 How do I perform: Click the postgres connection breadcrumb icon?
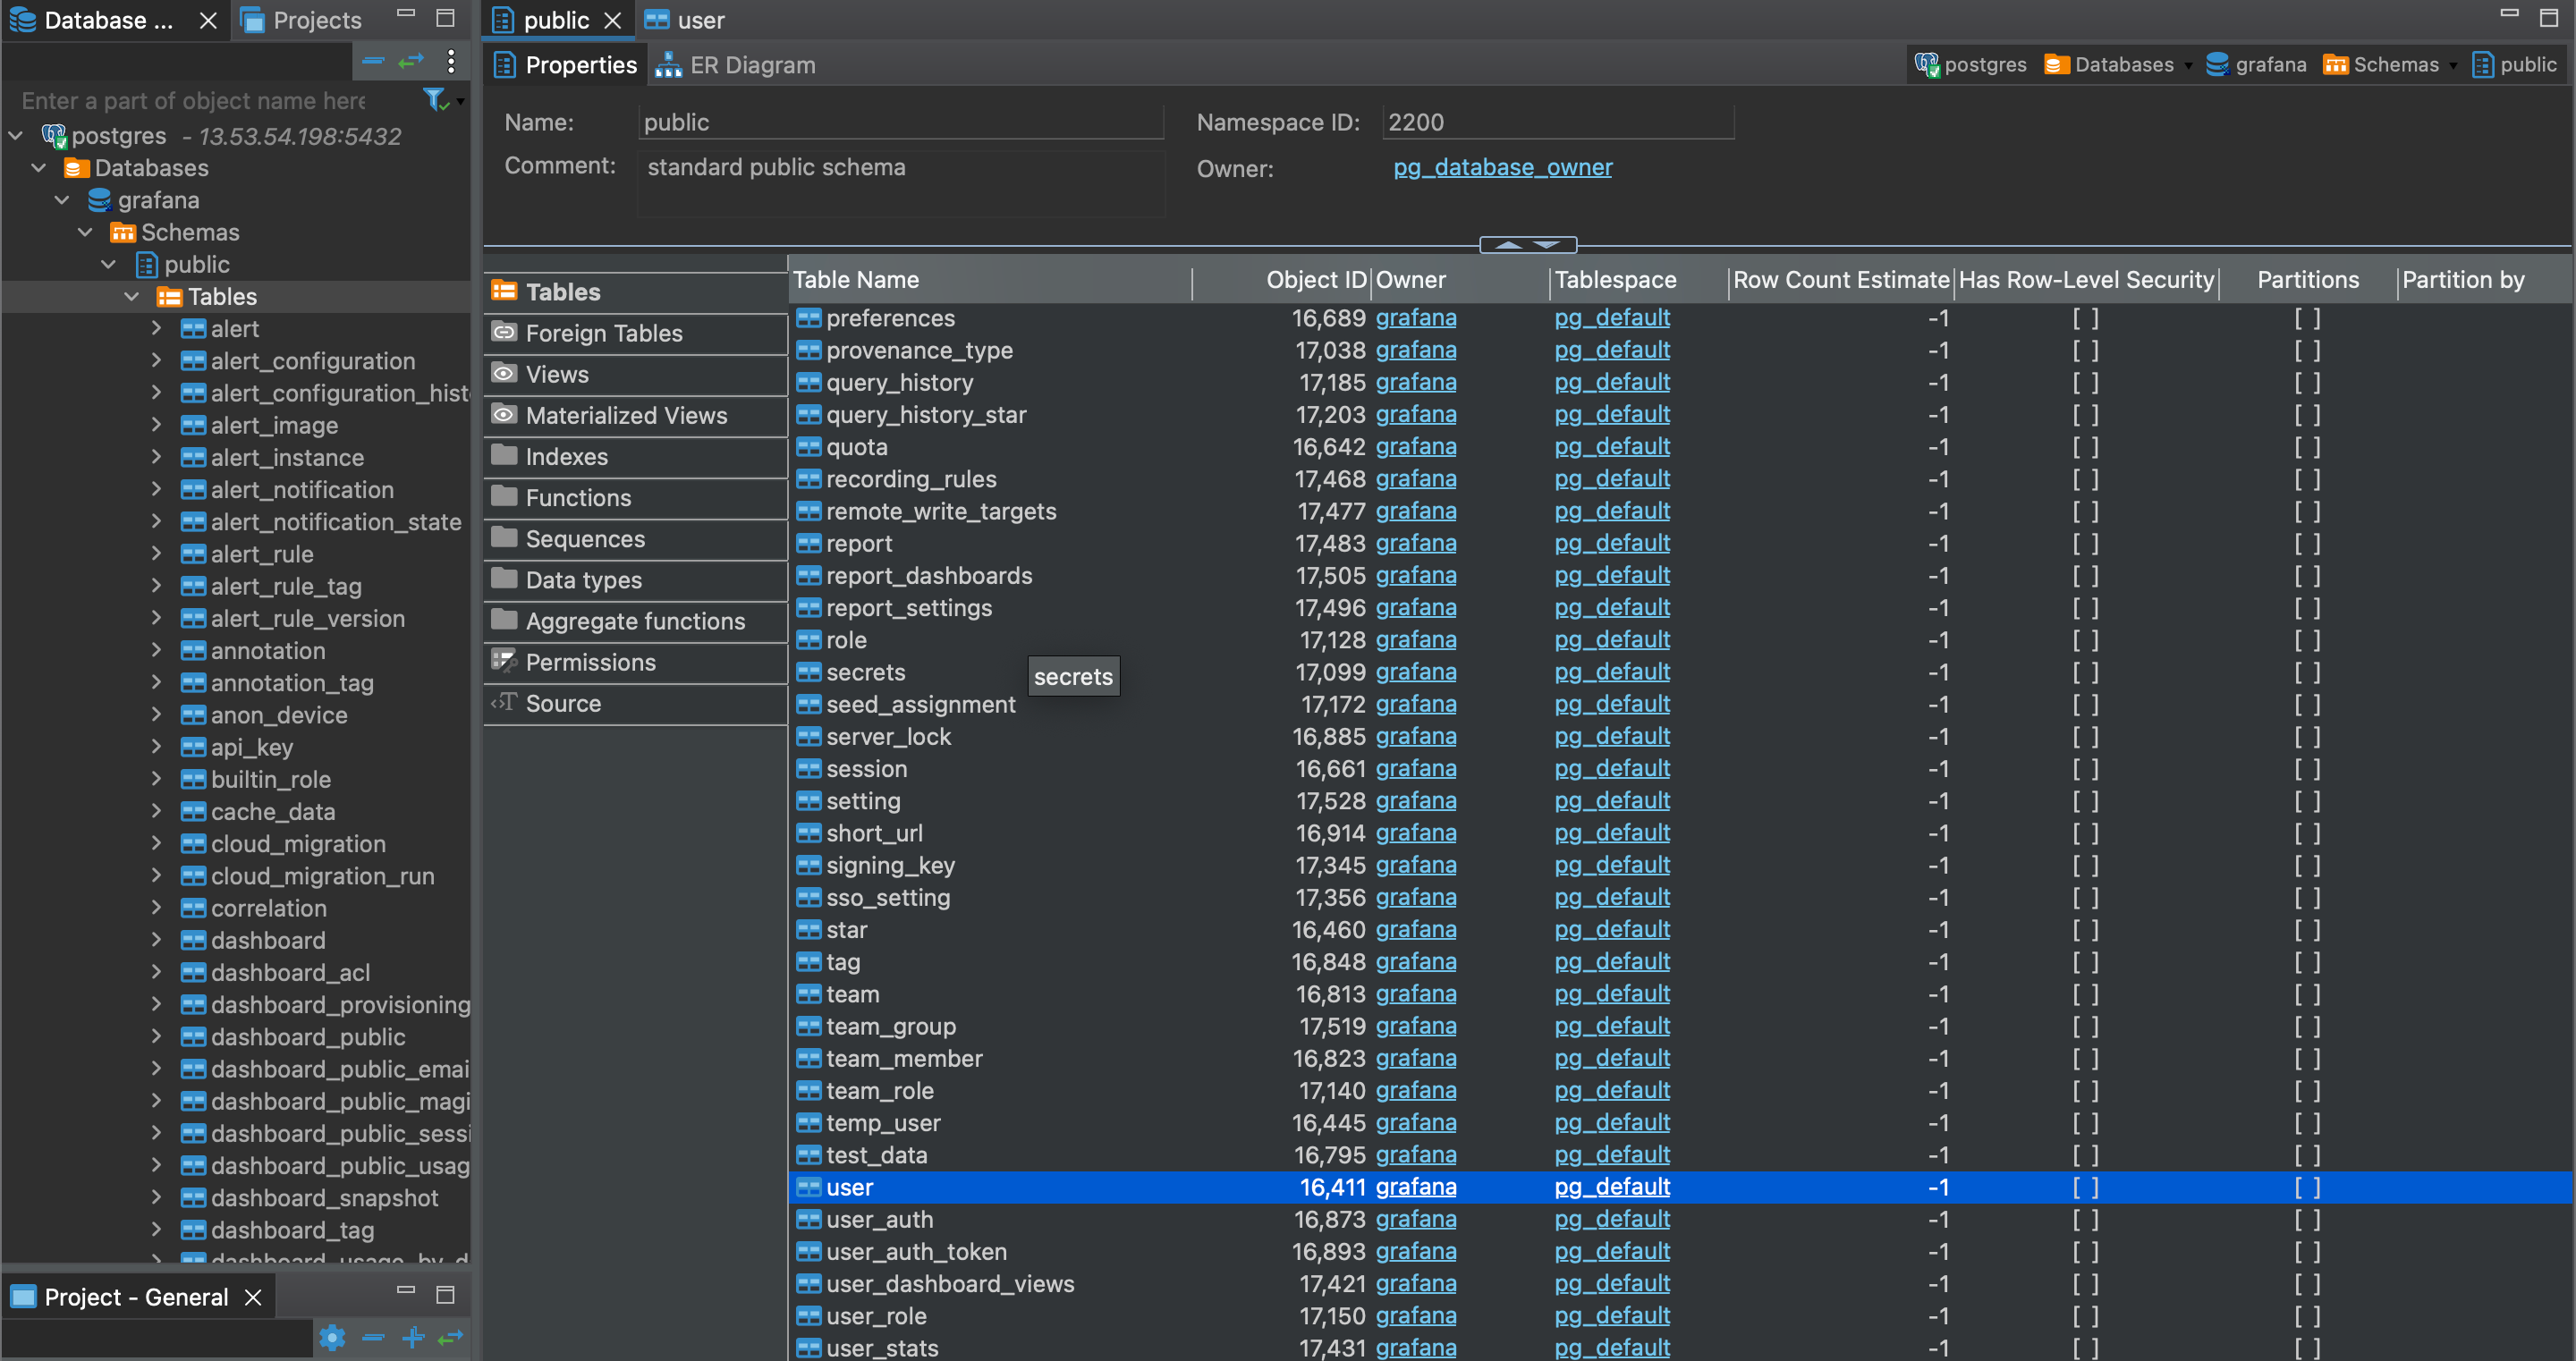pyautogui.click(x=1926, y=65)
